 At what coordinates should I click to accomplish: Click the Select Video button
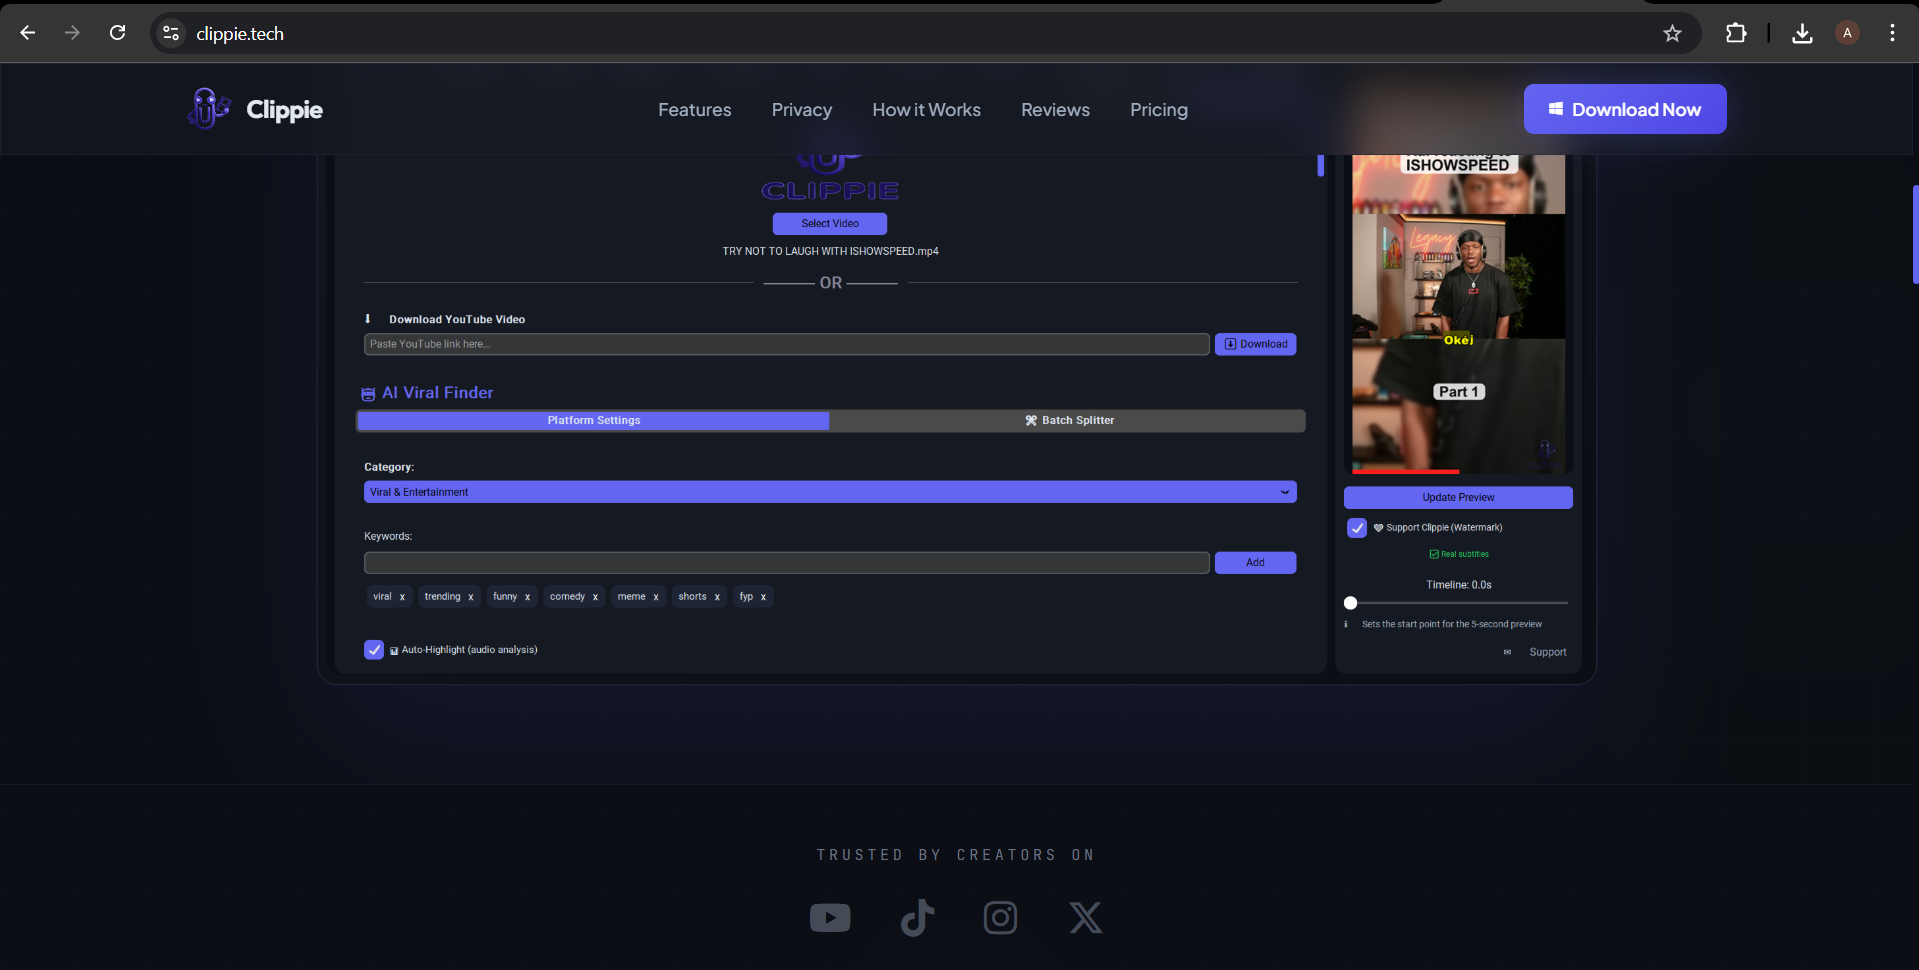(x=830, y=224)
